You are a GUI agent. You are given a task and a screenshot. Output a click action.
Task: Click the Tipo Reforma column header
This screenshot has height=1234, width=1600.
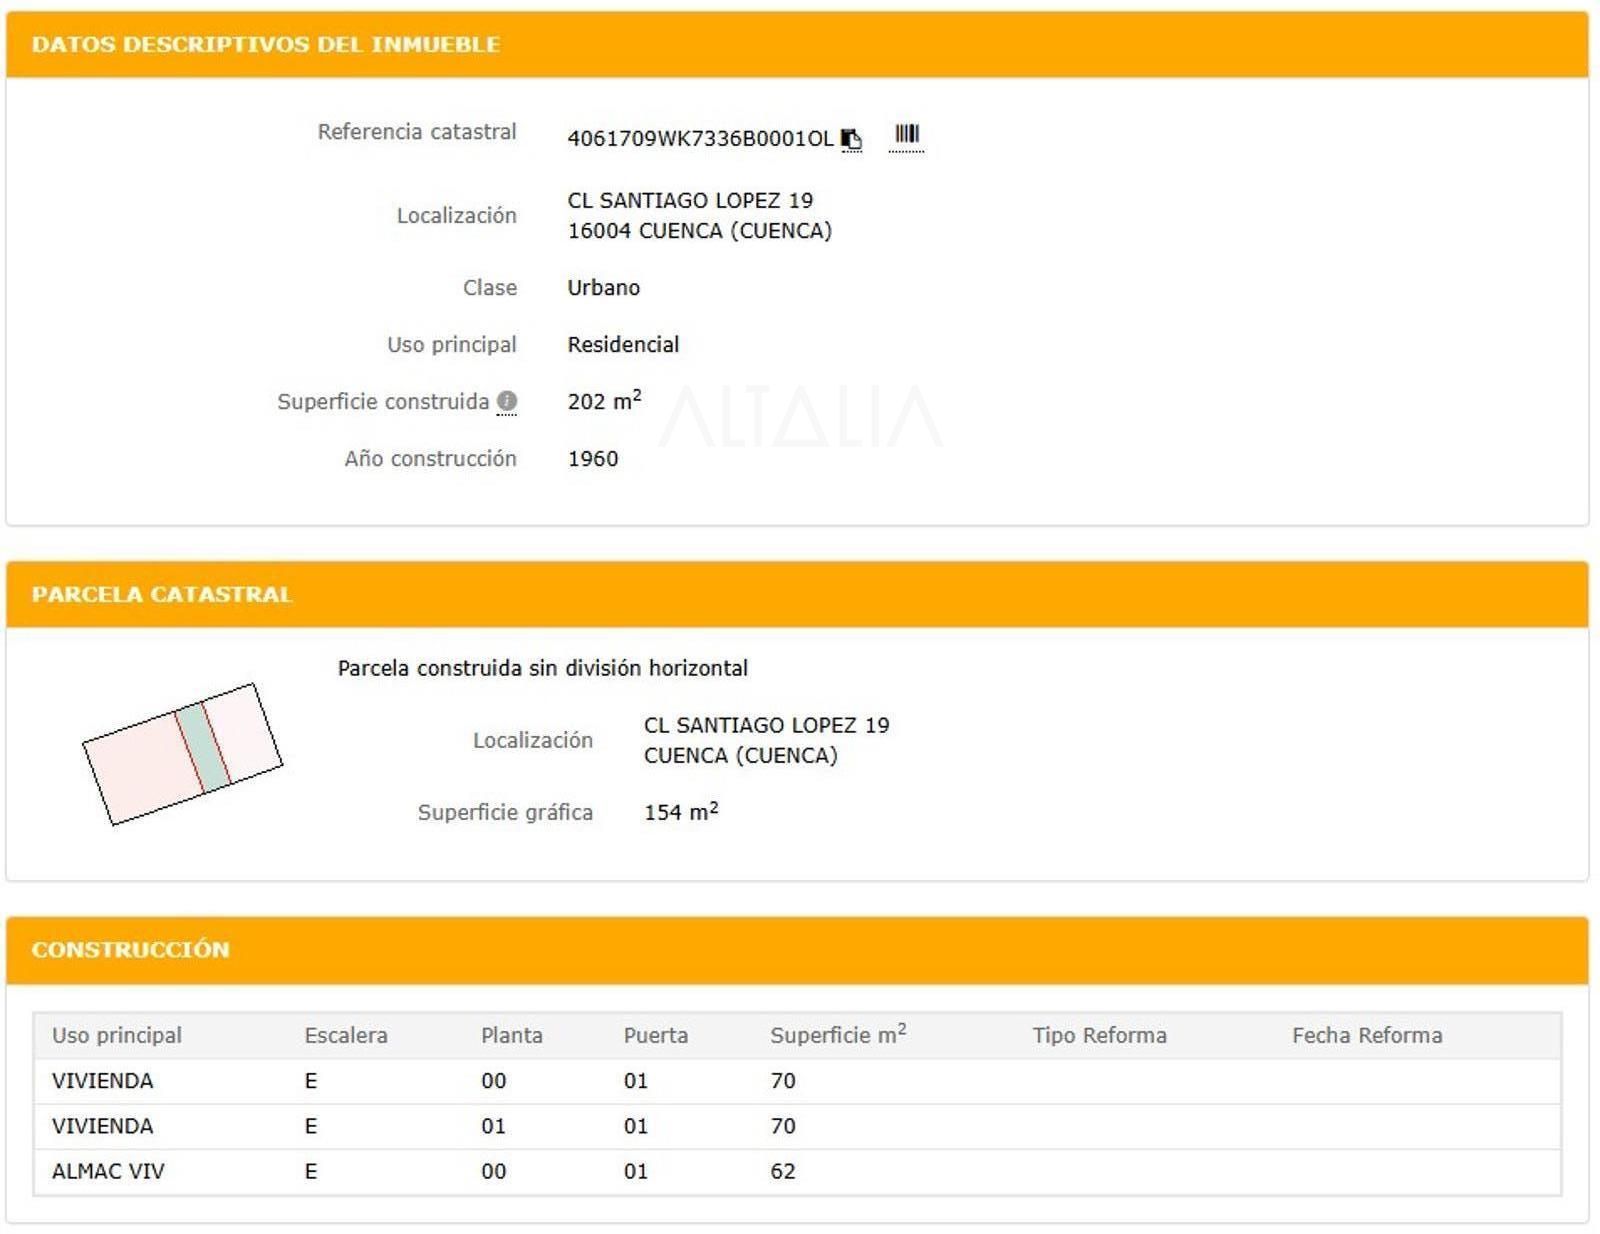pos(1099,1036)
